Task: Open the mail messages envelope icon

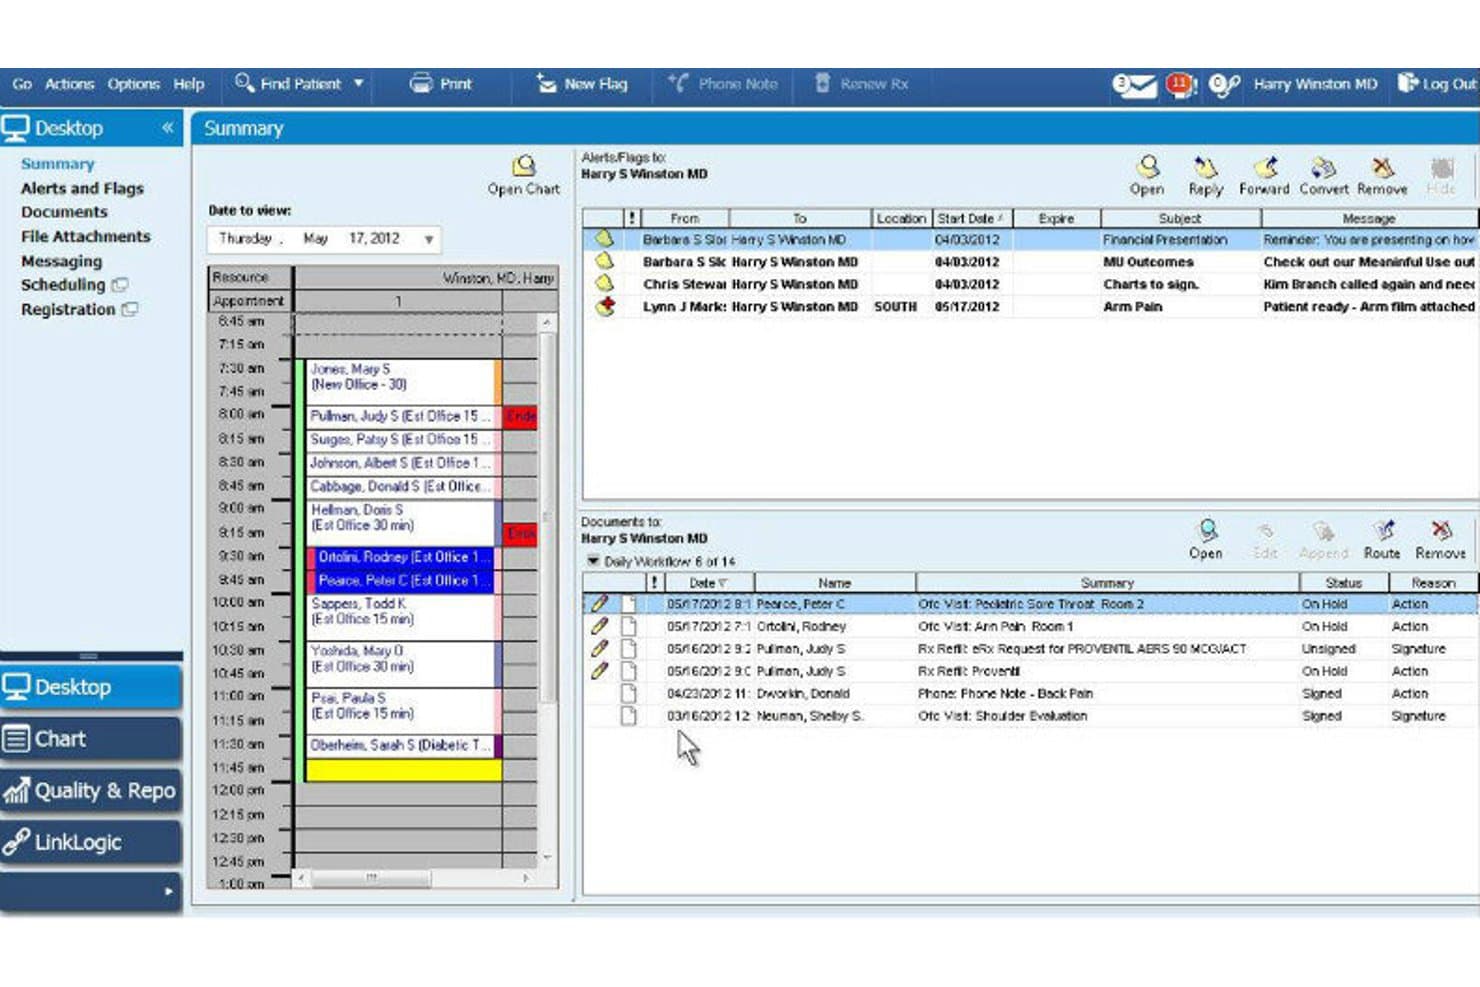Action: click(1135, 86)
